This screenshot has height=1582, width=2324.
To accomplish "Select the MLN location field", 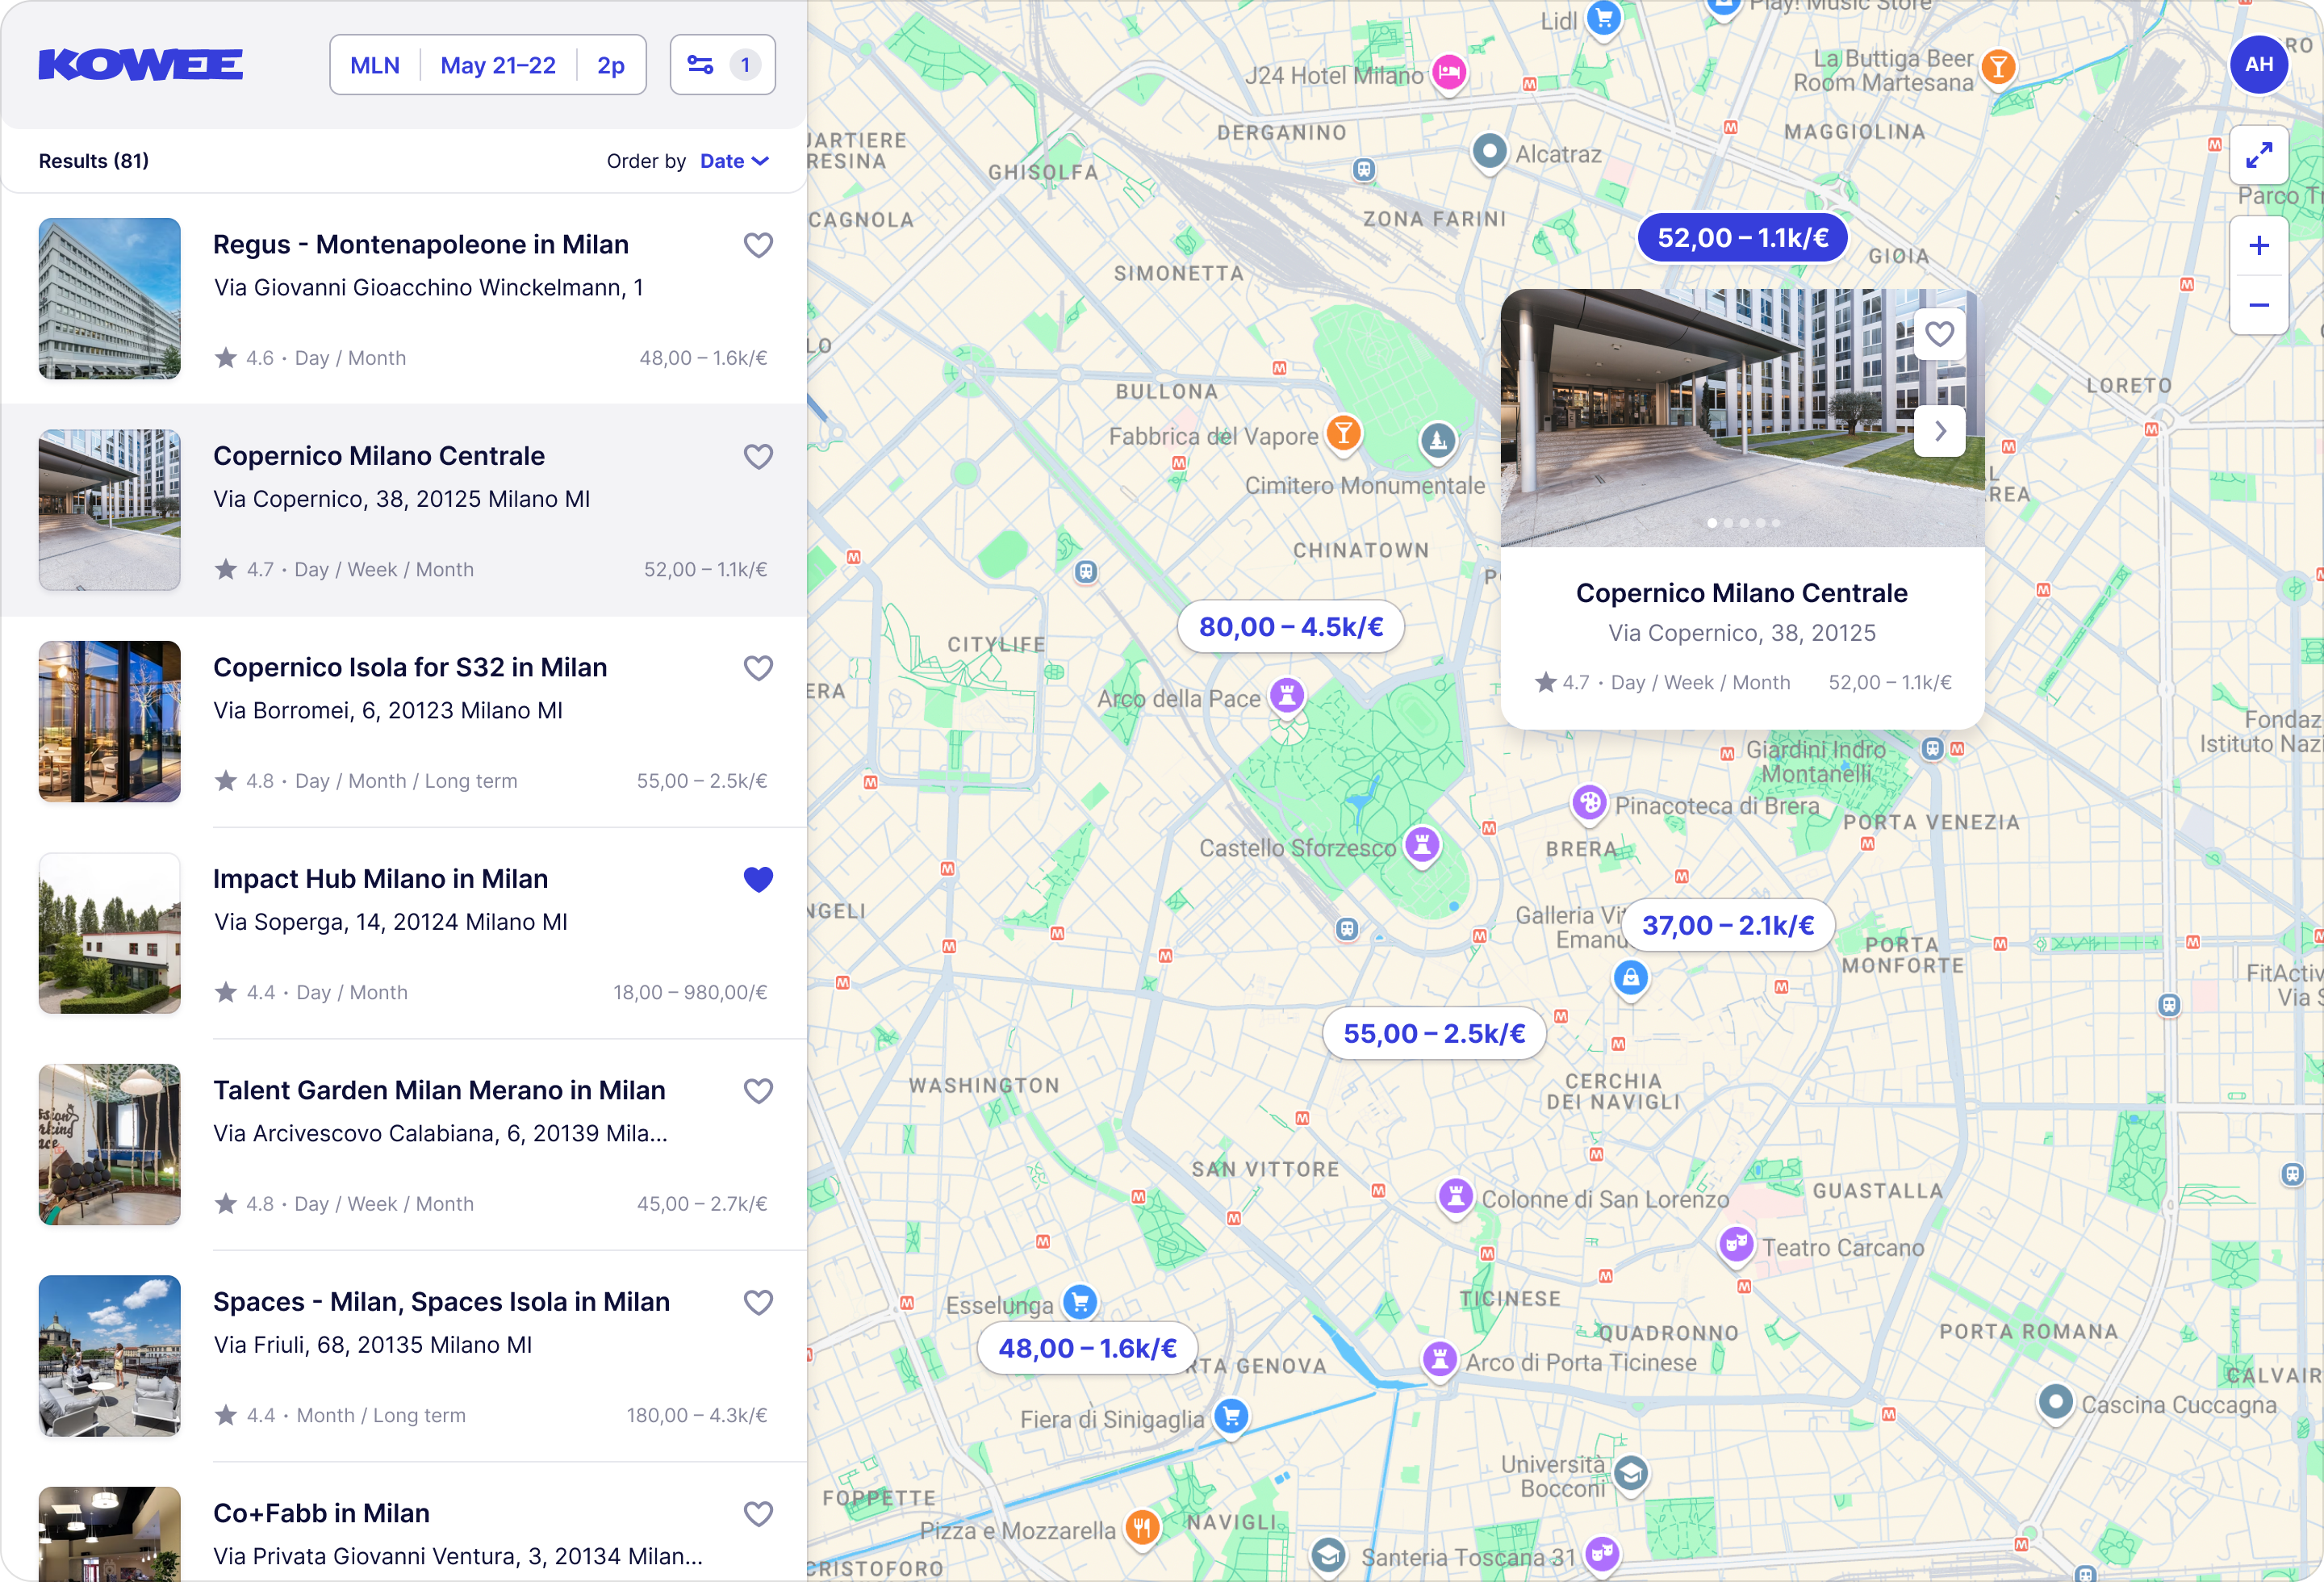I will point(375,64).
